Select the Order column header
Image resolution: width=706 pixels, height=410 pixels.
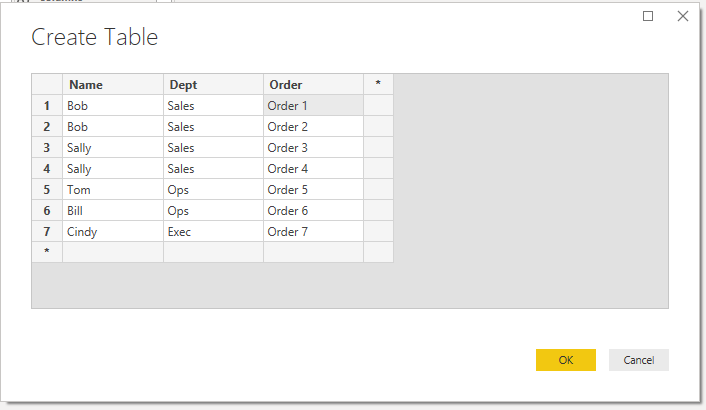click(x=313, y=84)
